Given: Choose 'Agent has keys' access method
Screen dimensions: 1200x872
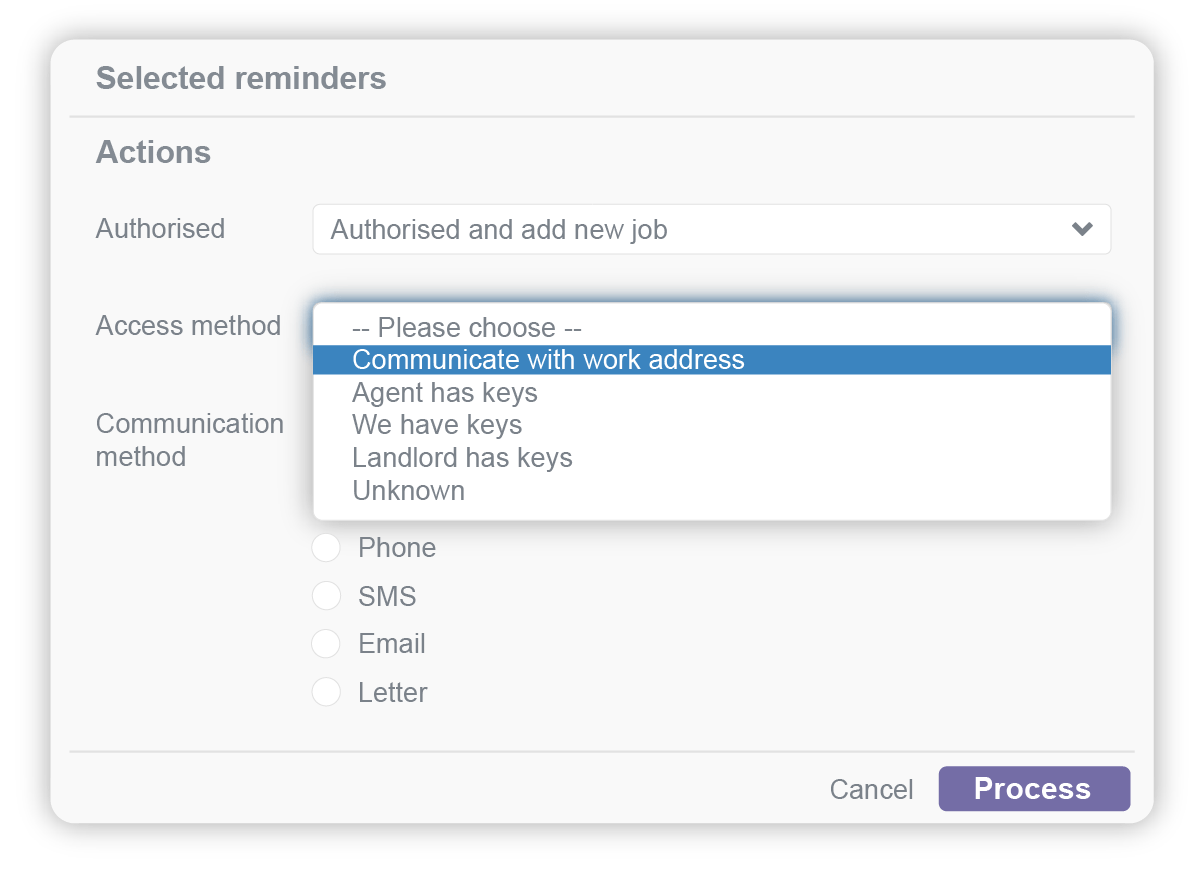Looking at the screenshot, I should (x=444, y=392).
